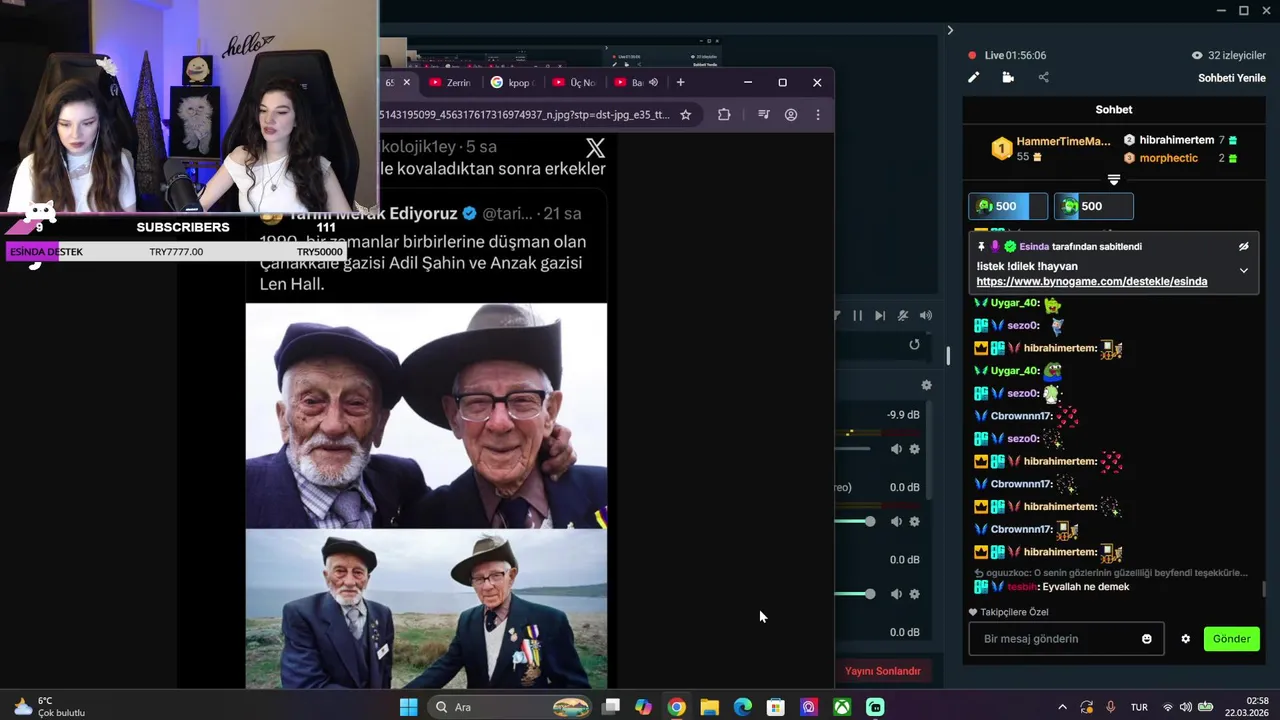Collapse the side panel with the top arrow chevron
The height and width of the screenshot is (720, 1280).
pos(950,30)
